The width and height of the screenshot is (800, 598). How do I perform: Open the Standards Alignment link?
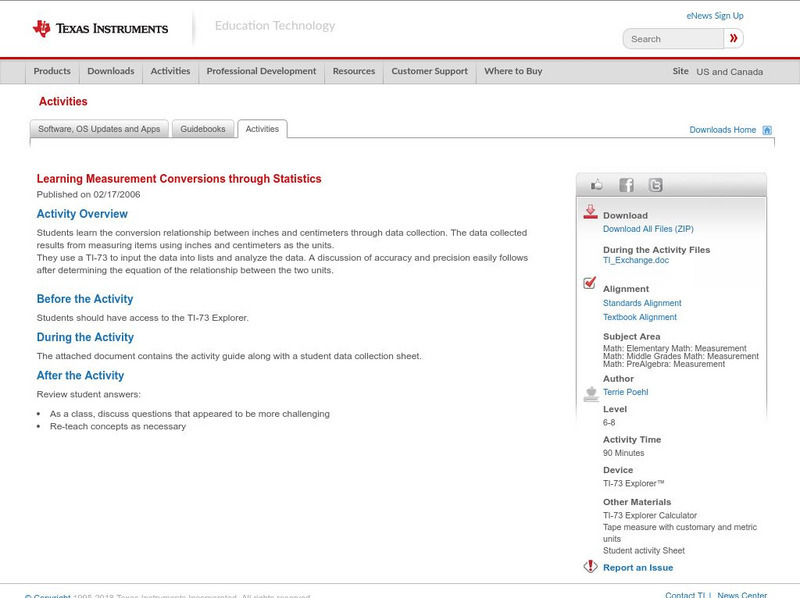pos(642,303)
